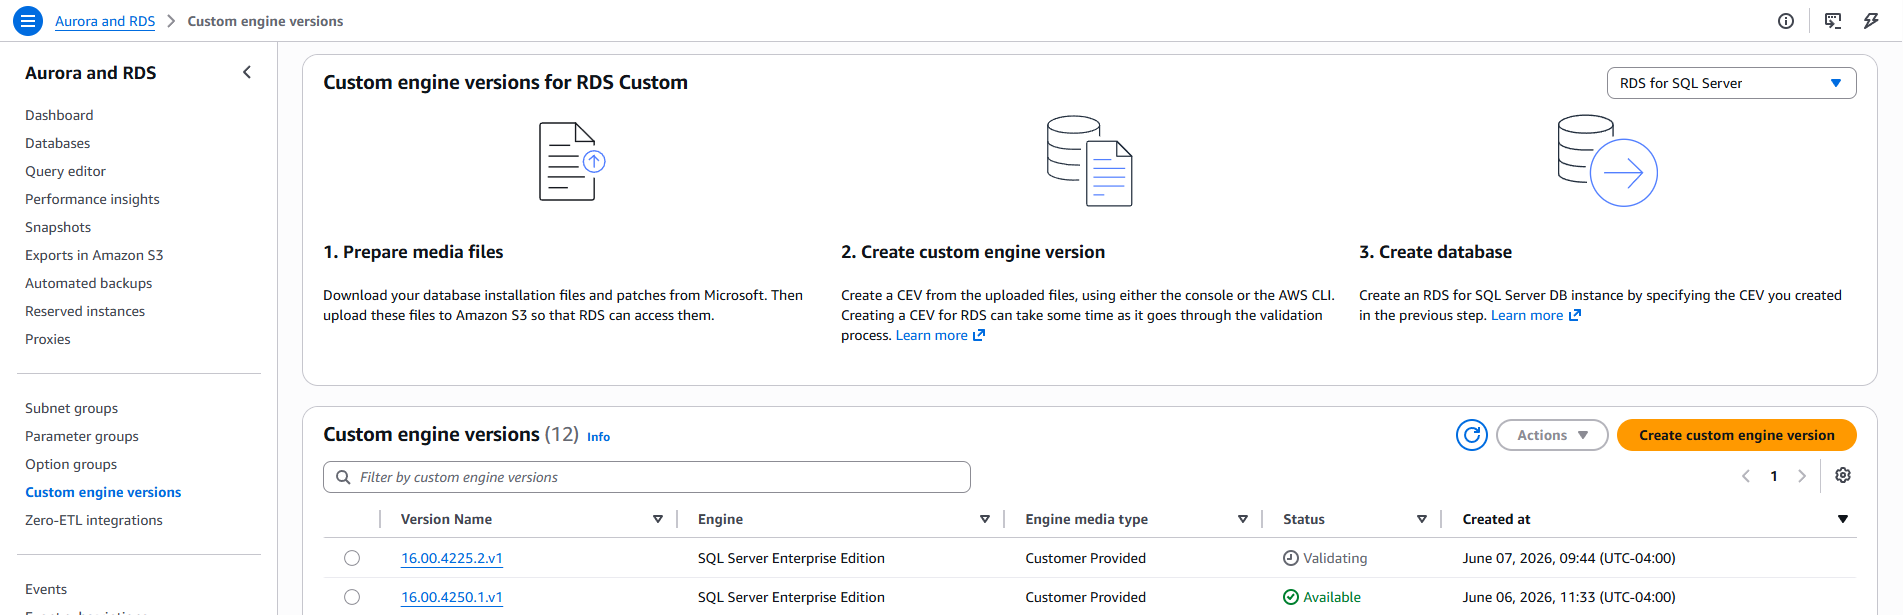Viewport: 1903px width, 615px height.
Task: Click the 'June 07, 2026, 09:44' created date
Action: [1569, 558]
